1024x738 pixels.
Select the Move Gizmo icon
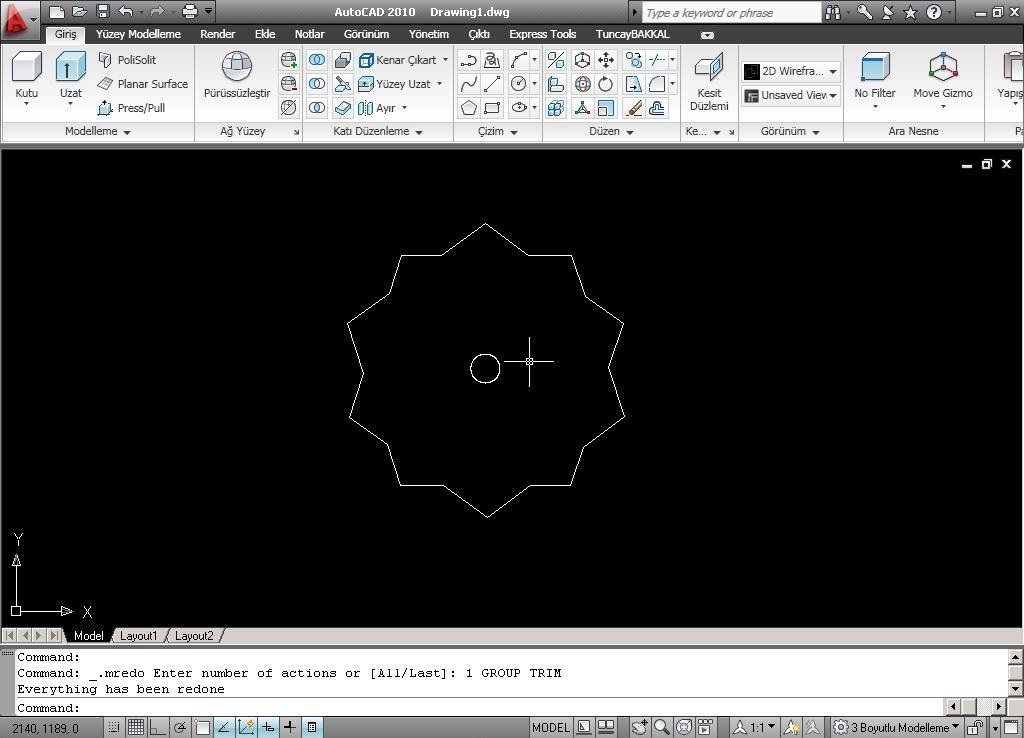tap(942, 68)
